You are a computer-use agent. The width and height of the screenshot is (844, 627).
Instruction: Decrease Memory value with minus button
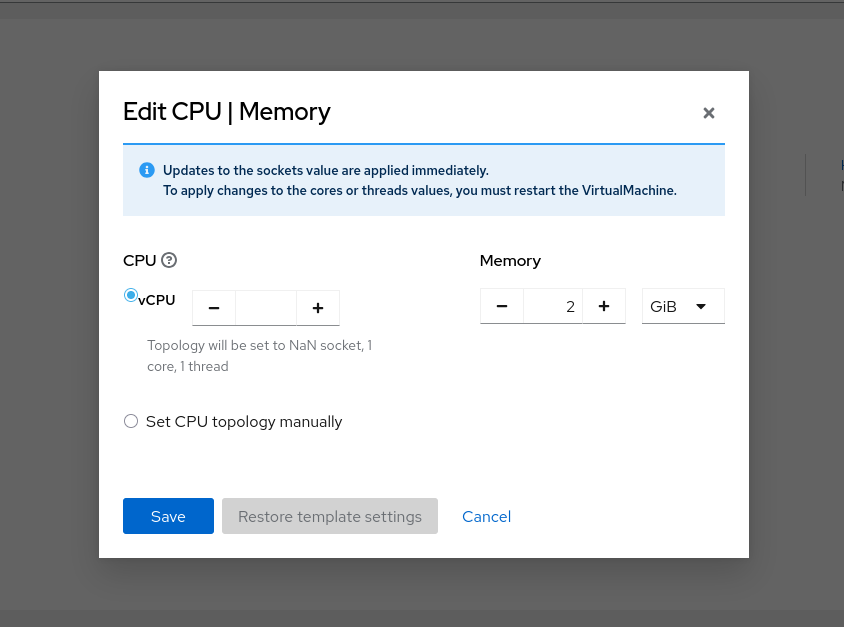502,306
